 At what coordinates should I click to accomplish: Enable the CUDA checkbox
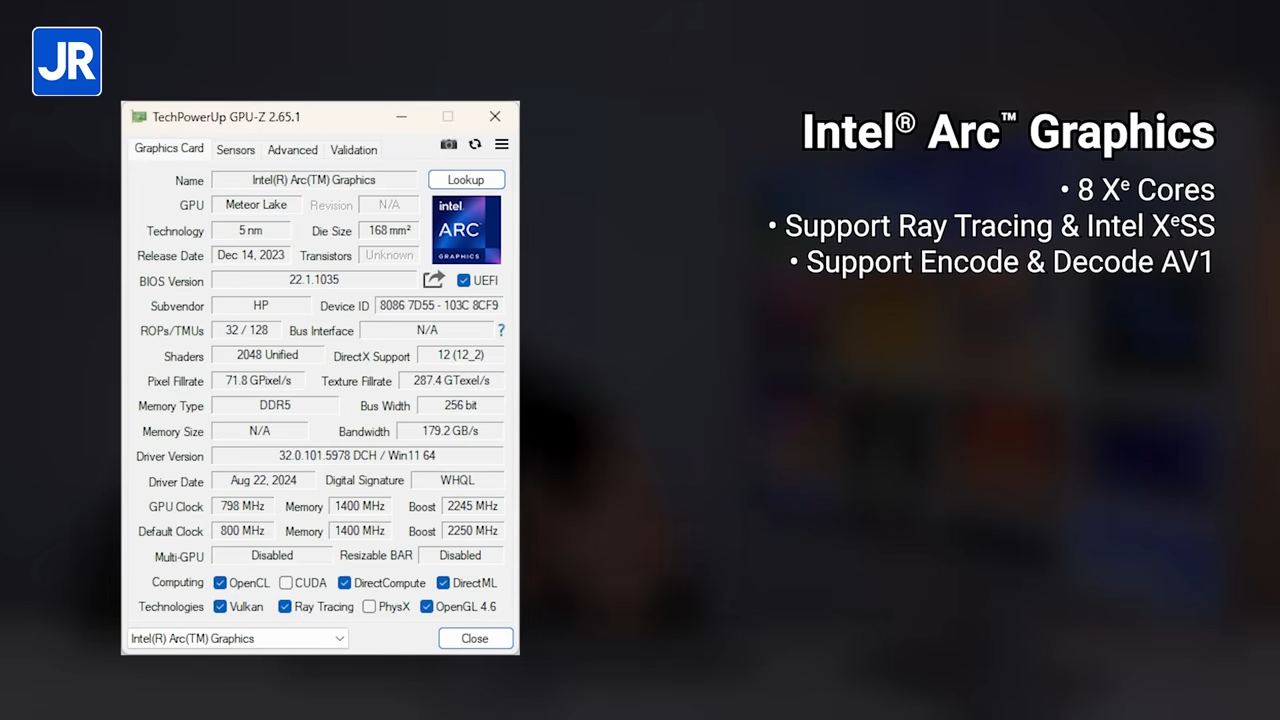(x=286, y=583)
